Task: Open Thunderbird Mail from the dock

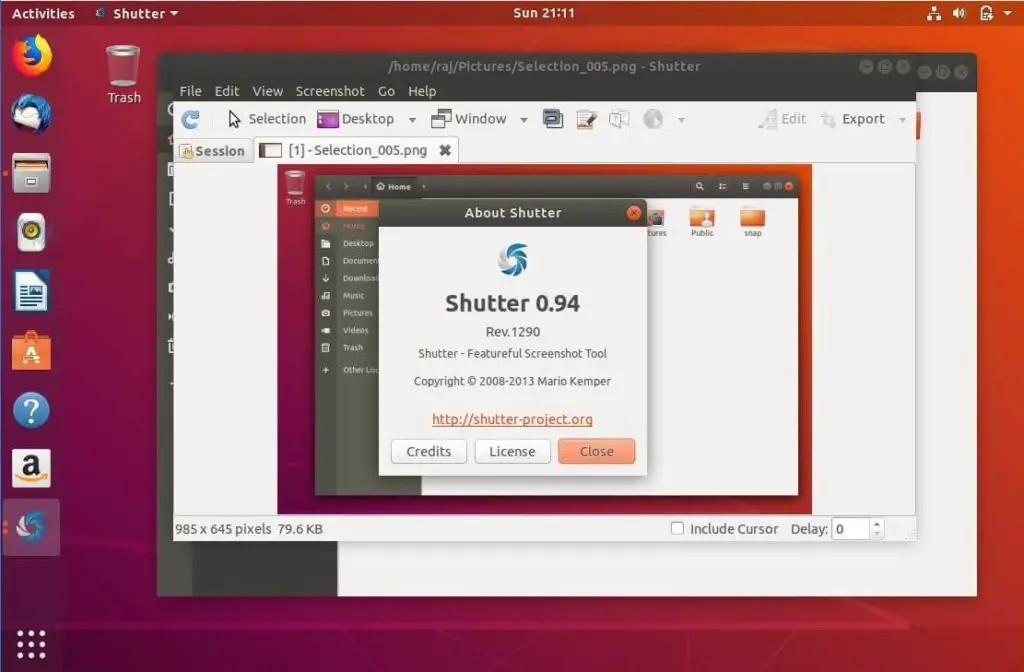Action: click(31, 114)
